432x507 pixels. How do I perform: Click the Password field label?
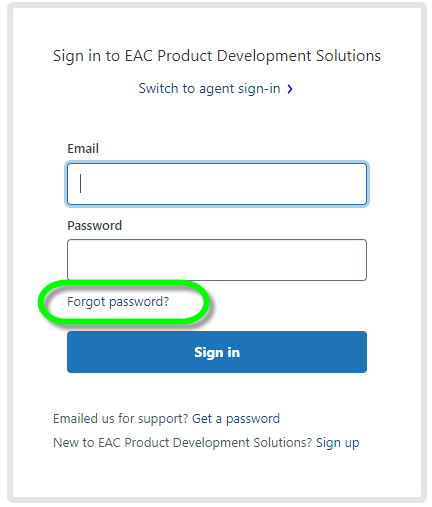[x=95, y=226]
